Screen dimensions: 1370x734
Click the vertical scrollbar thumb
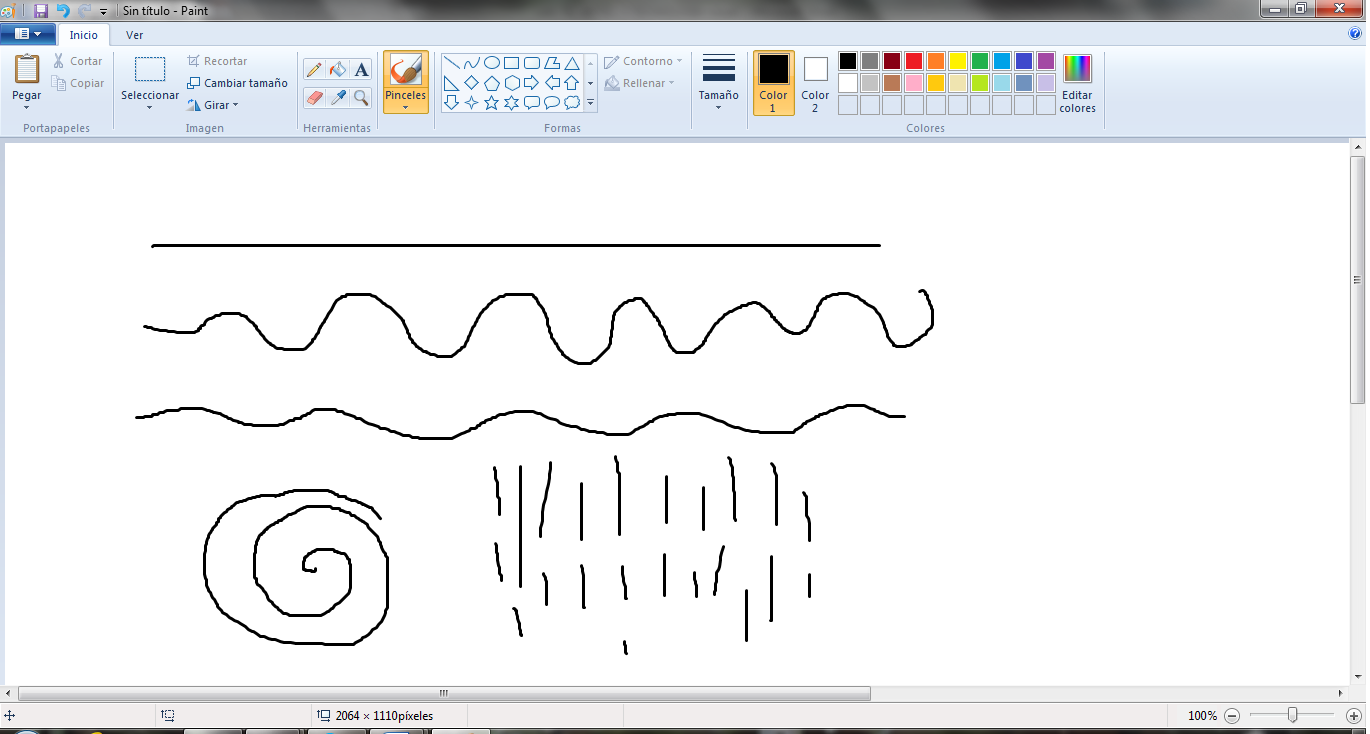tap(1357, 279)
